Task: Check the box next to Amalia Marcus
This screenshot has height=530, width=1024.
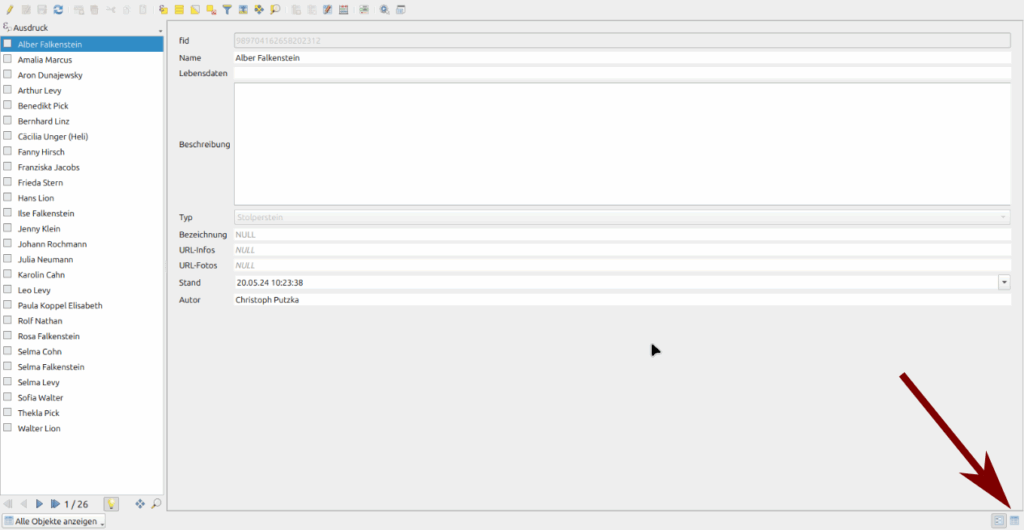Action: 8,60
